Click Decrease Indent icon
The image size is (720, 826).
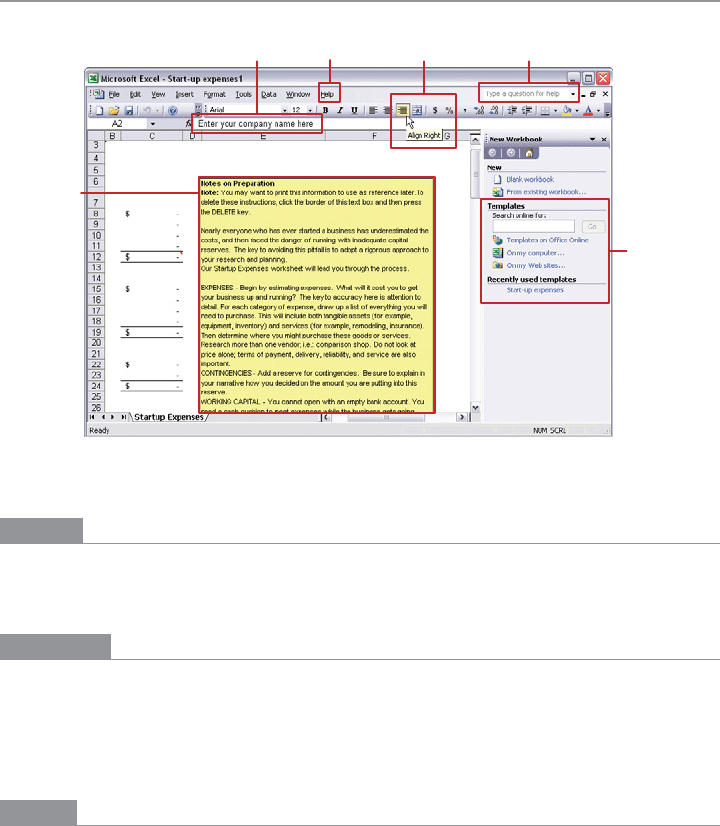[511, 110]
